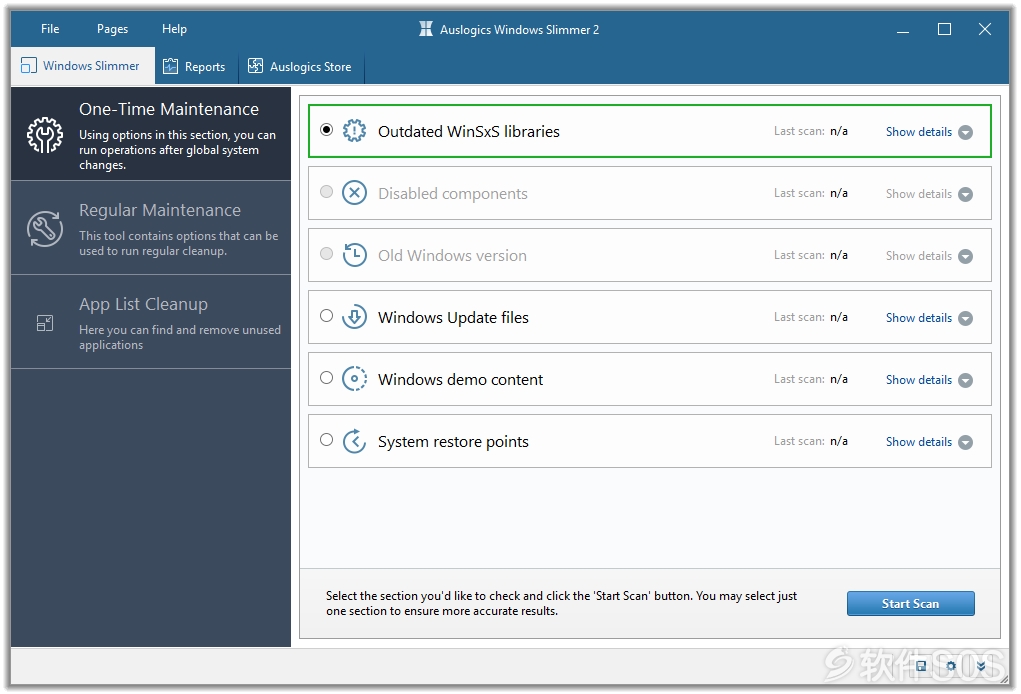Switch to the Windows Slimmer tab label

click(x=91, y=66)
